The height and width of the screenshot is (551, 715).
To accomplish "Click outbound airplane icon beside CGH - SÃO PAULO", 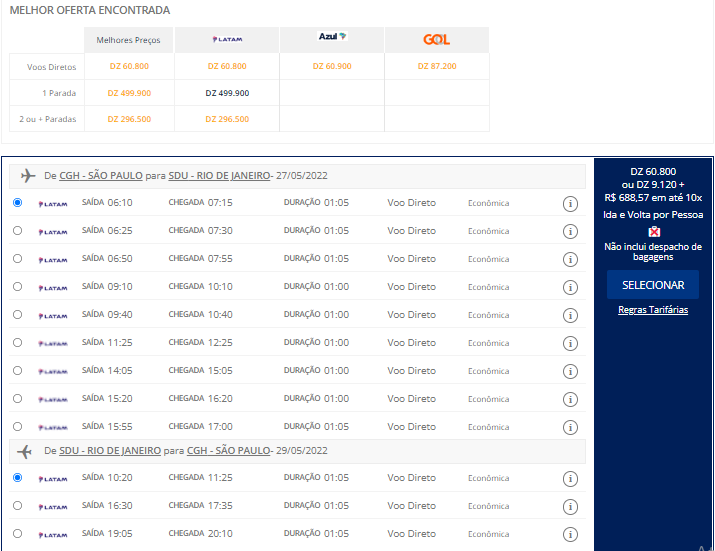I will (28, 176).
